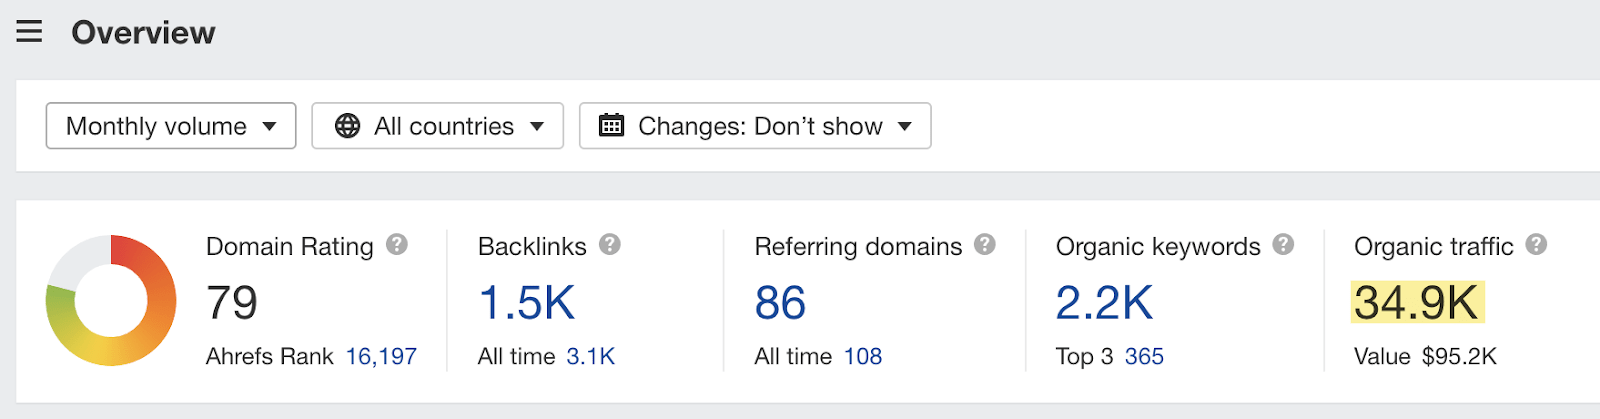Screen dimensions: 1600x419
Task: Click the globe icon beside All countries
Action: point(347,126)
